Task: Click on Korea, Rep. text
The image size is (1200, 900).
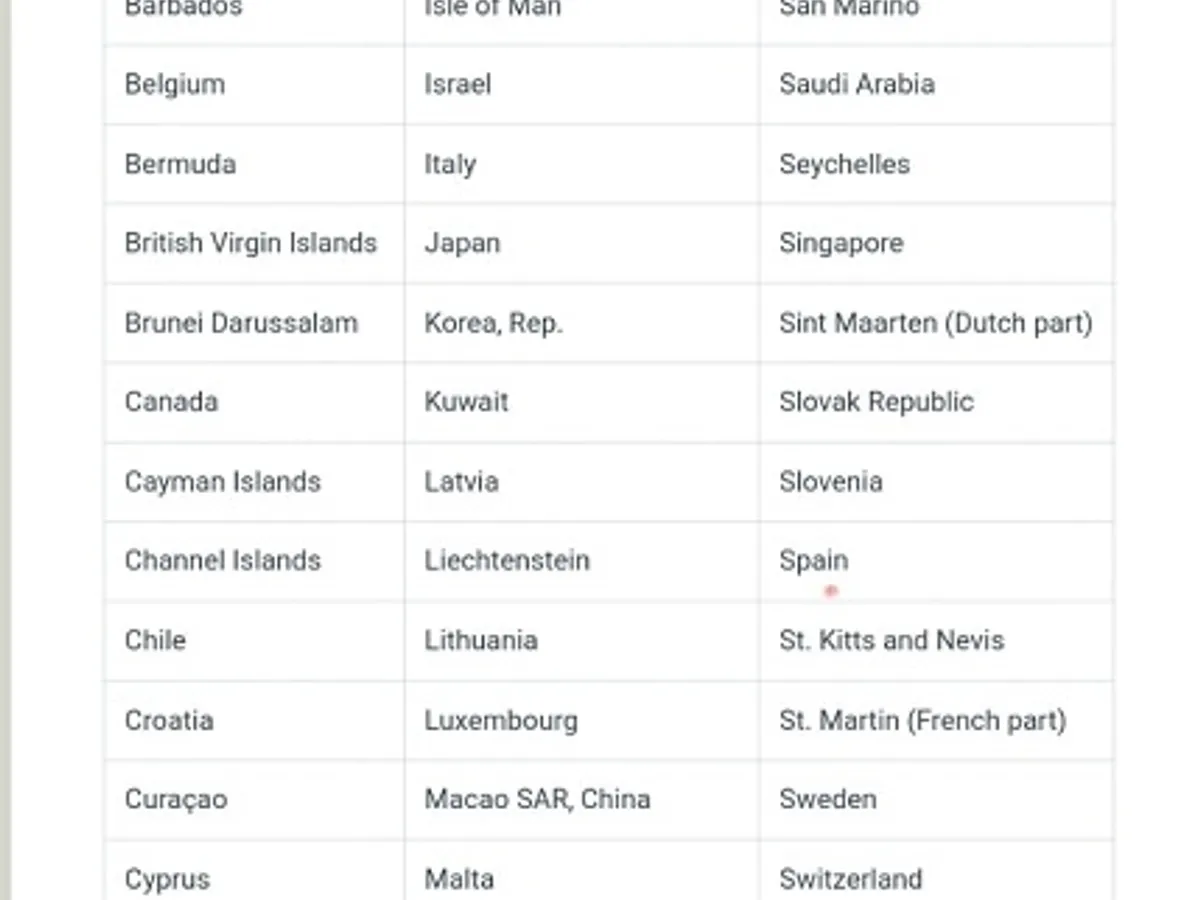Action: point(493,323)
